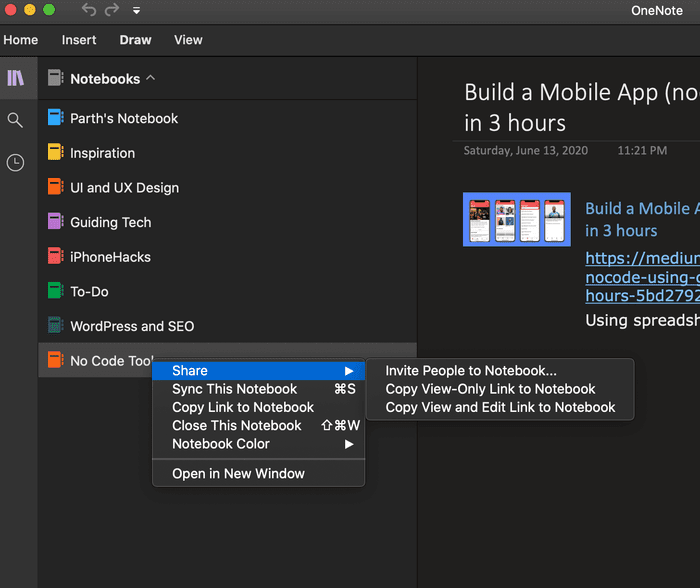Open the WordPress and SEO notebook
700x588 pixels.
point(227,326)
